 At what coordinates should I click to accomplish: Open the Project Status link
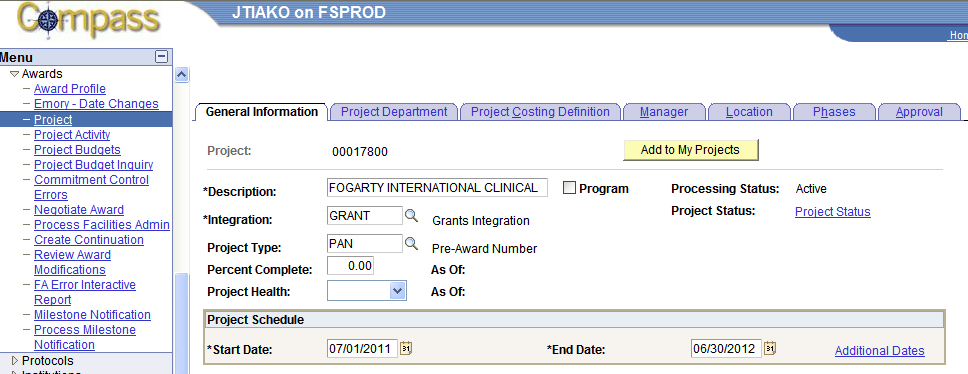833,212
